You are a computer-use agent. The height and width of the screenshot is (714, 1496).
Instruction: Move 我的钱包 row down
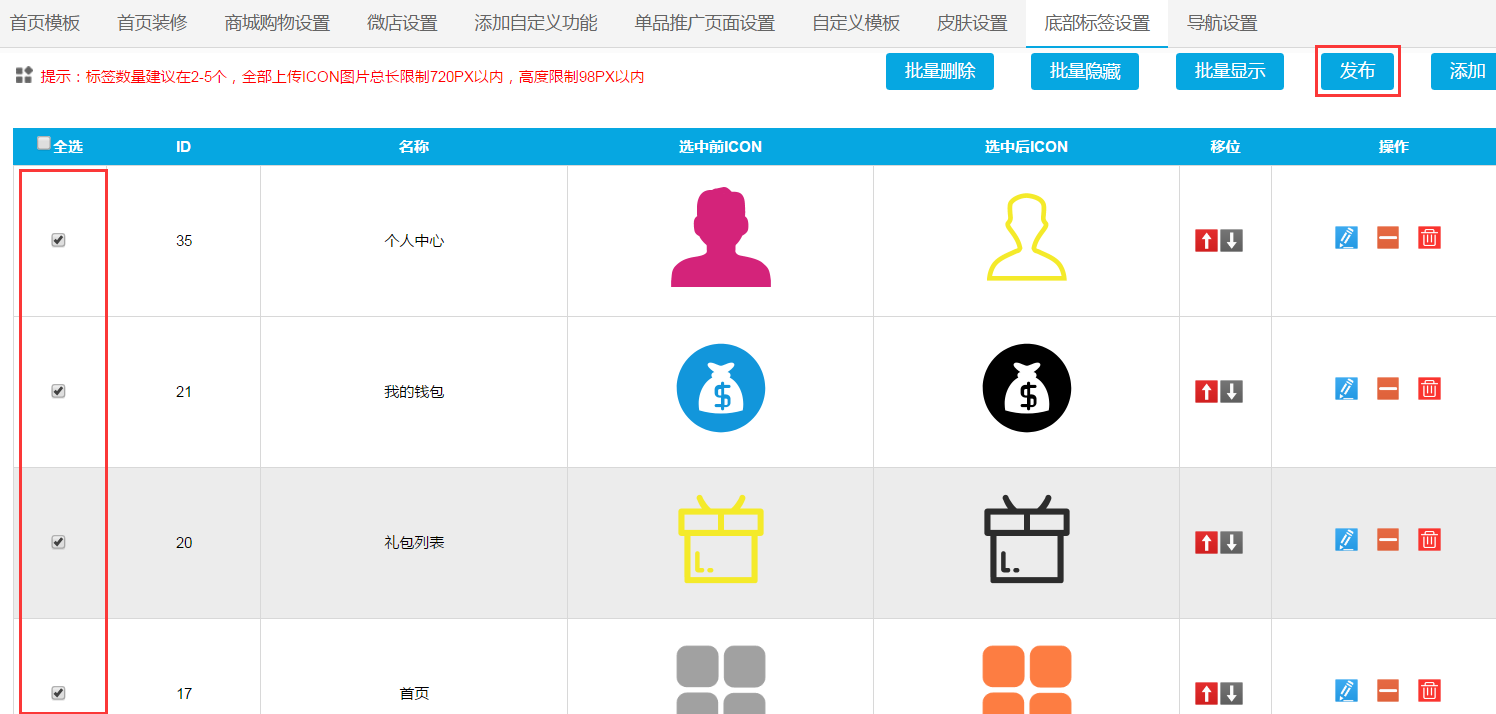pyautogui.click(x=1232, y=392)
